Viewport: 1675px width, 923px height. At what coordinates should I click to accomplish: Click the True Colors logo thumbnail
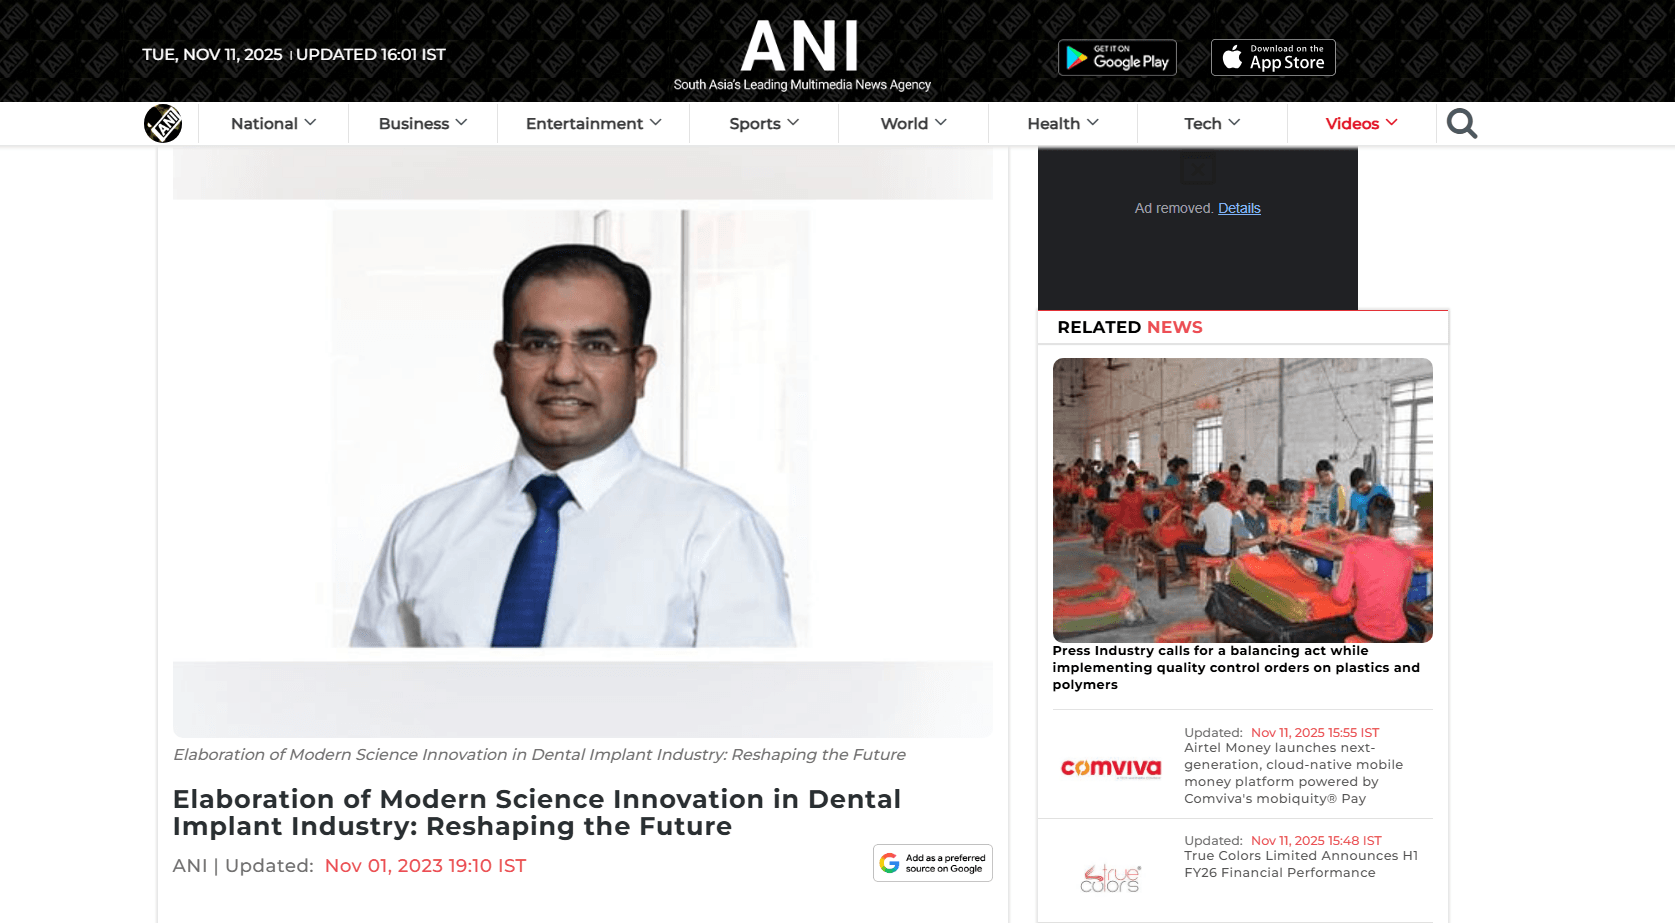pyautogui.click(x=1110, y=878)
